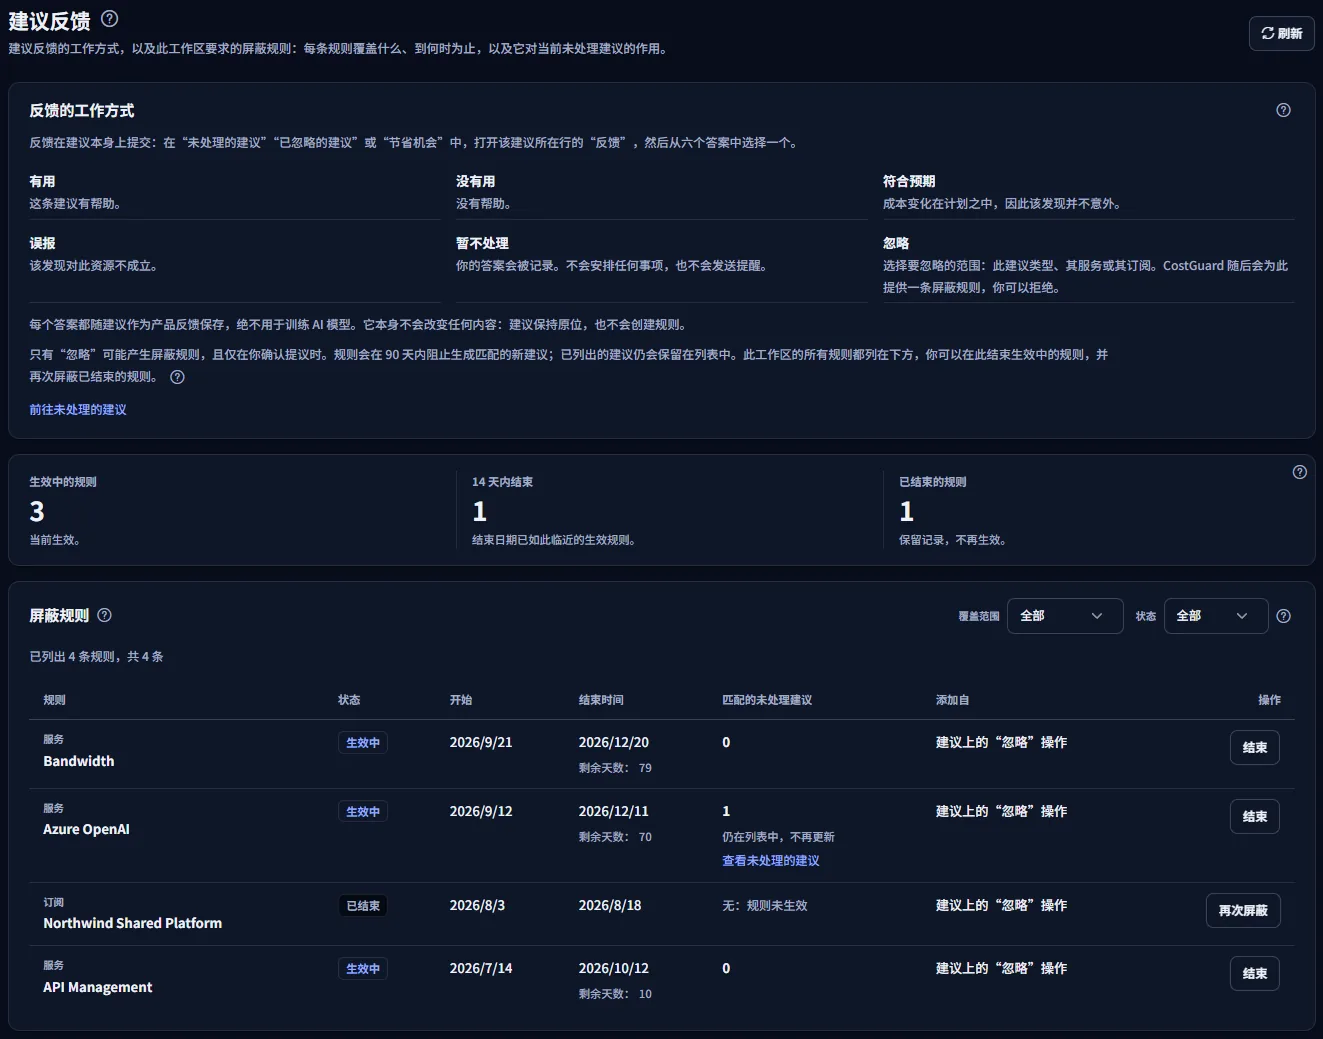Screen dimensions: 1323x1039
Task: Click Northwind Shared Platform rule name
Action: coord(132,923)
